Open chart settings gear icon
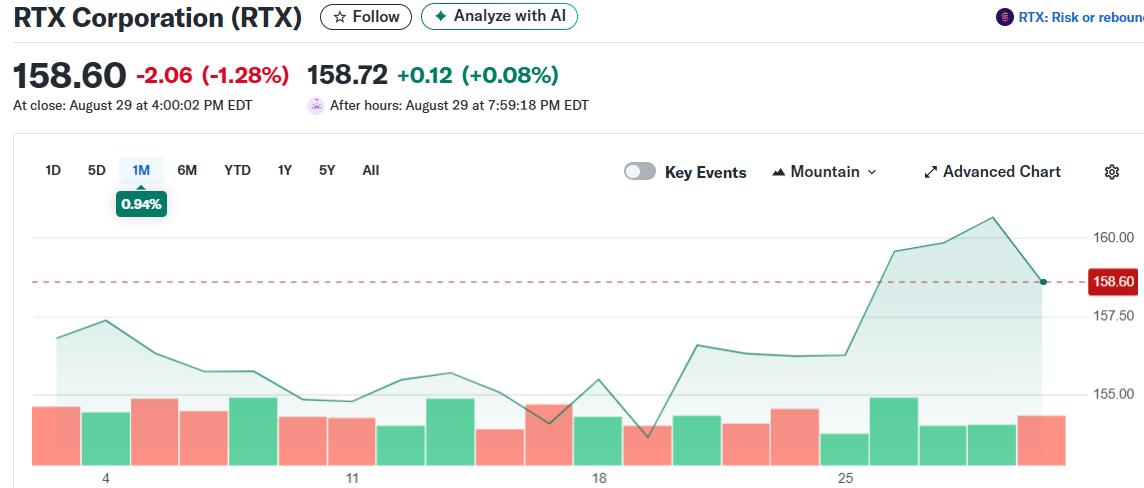 click(x=1112, y=172)
